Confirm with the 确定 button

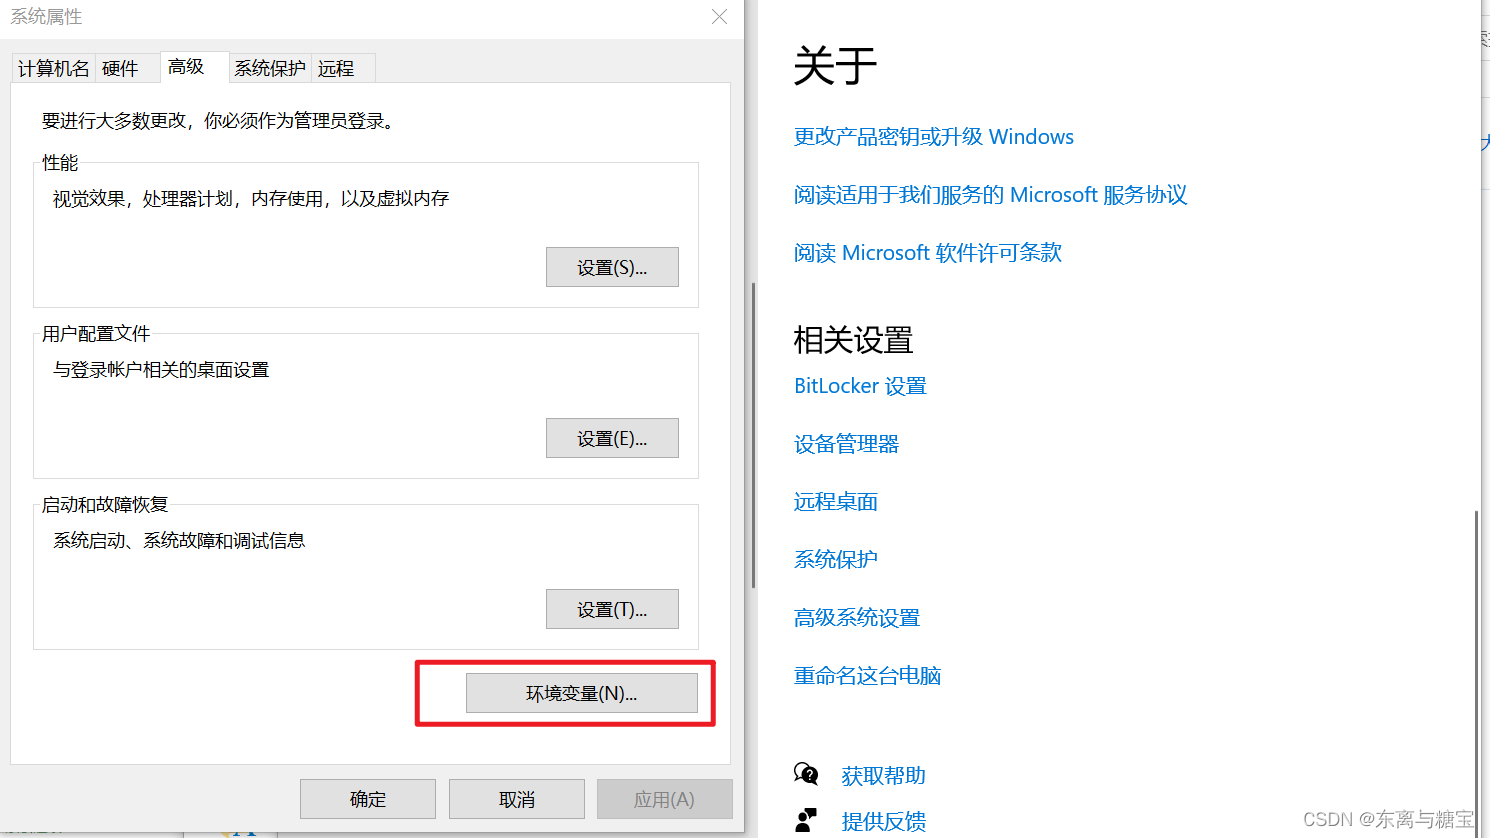(368, 799)
